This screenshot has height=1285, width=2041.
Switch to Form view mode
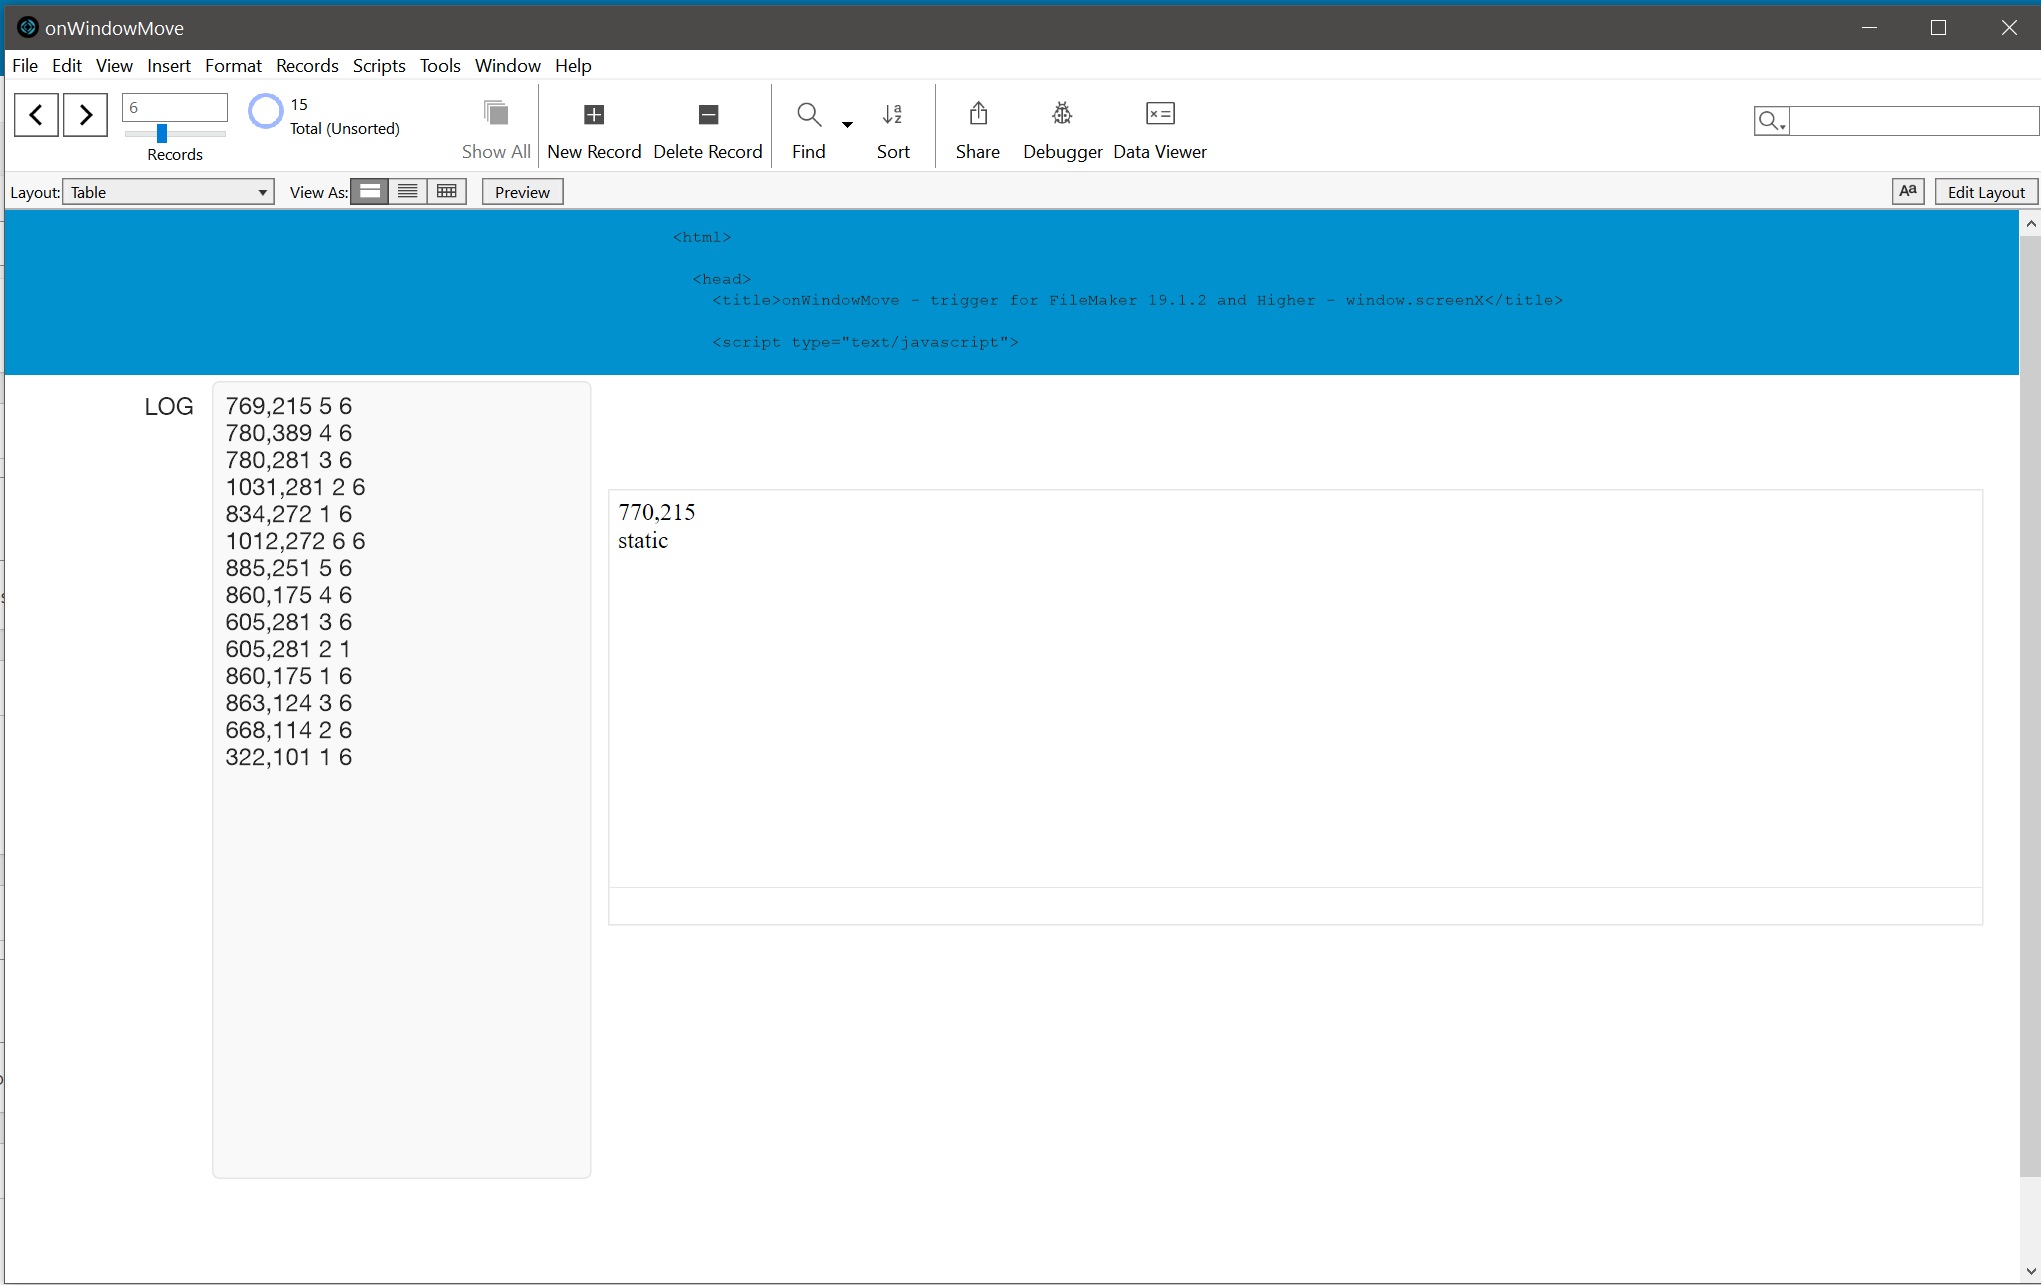coord(370,191)
